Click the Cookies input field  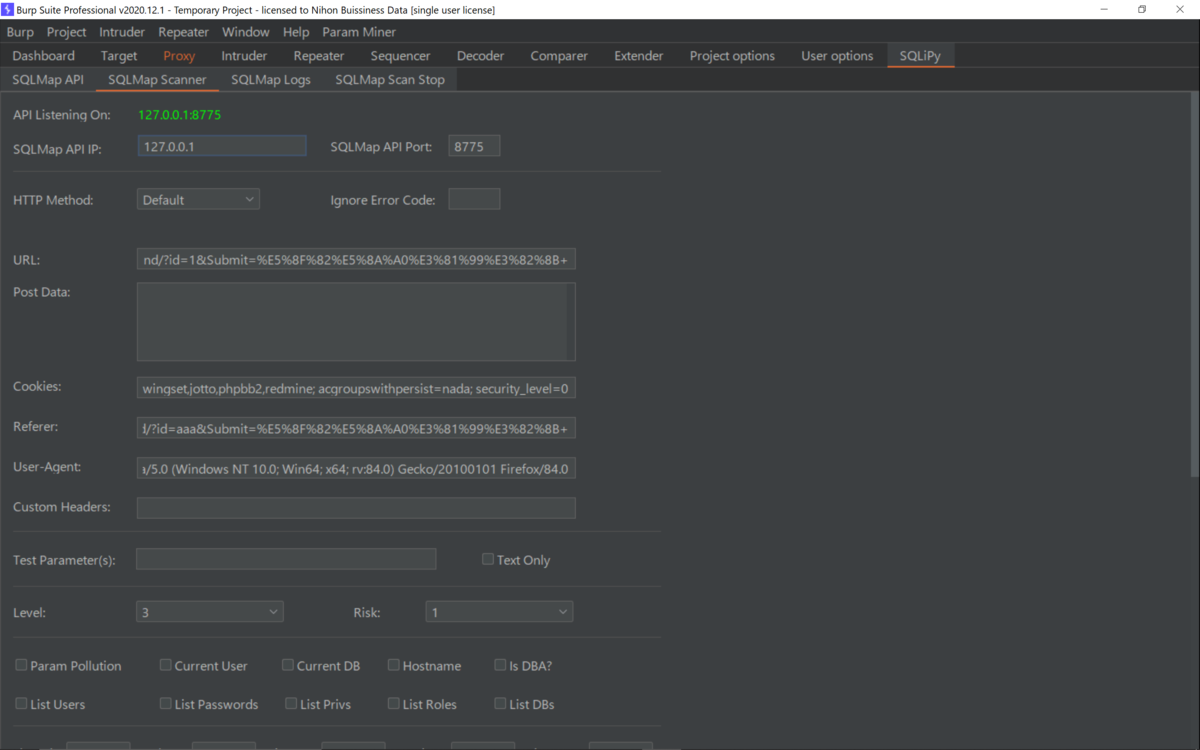[x=356, y=388]
